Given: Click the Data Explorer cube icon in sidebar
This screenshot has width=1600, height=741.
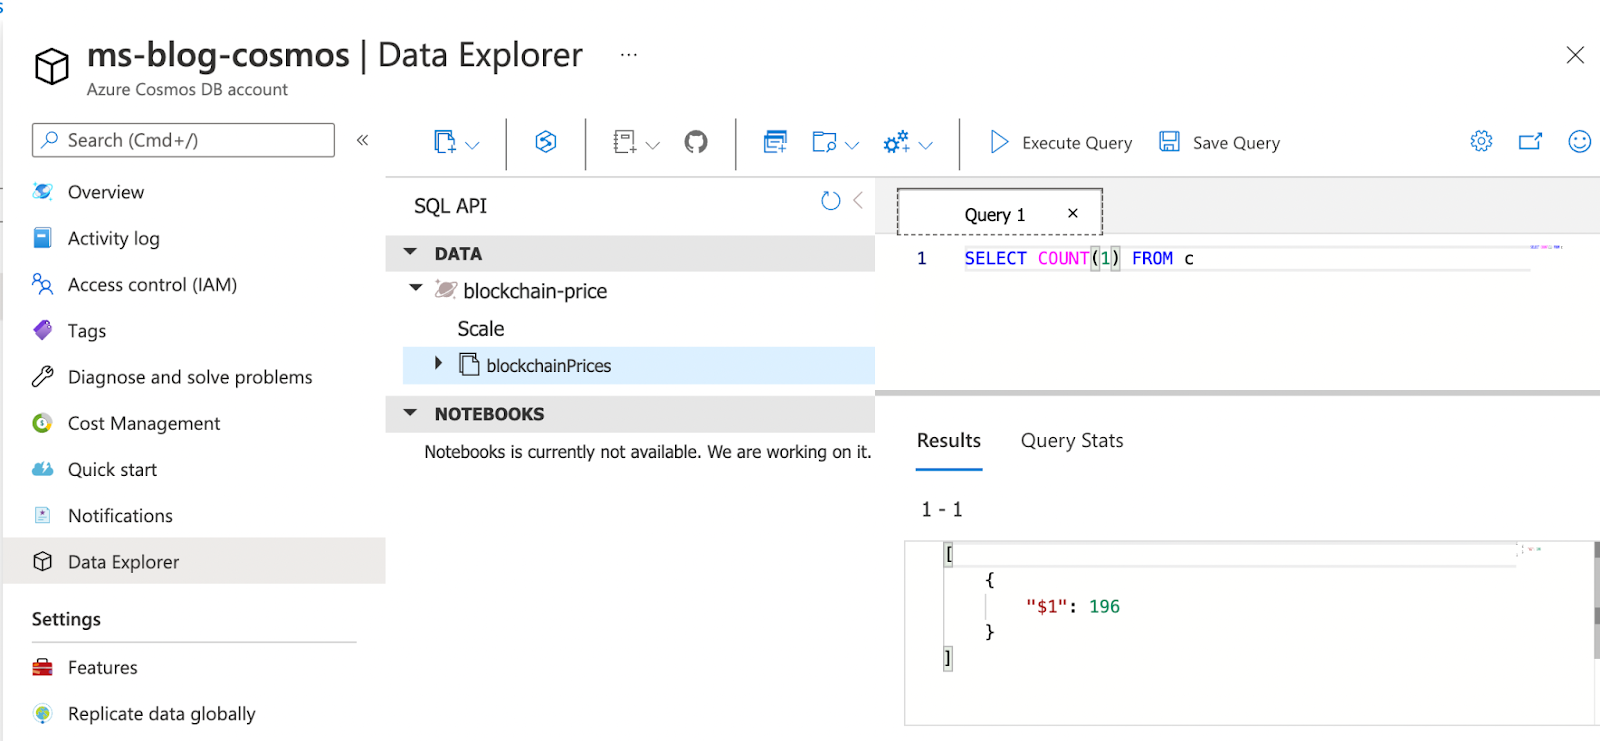Looking at the screenshot, I should tap(42, 561).
